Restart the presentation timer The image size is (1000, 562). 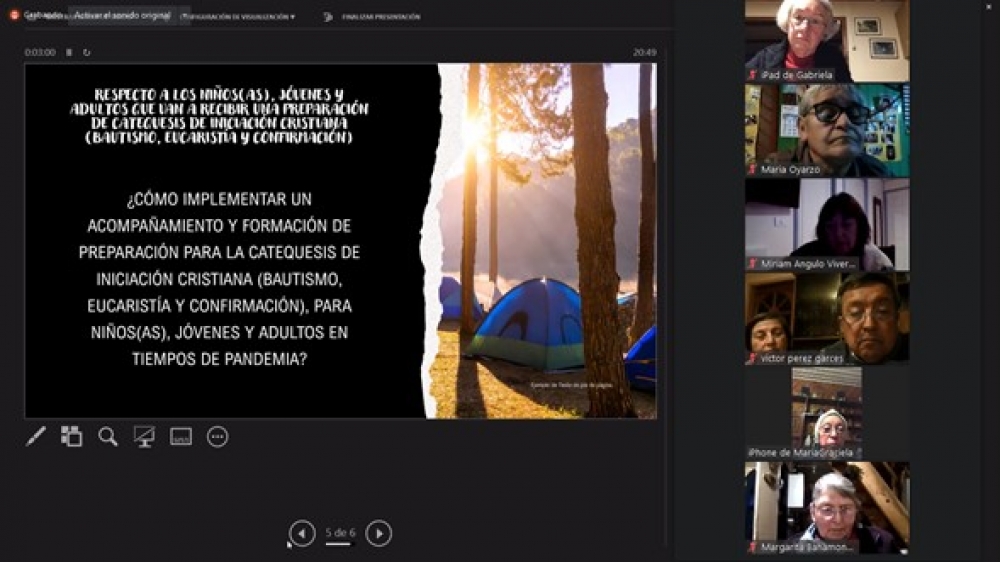tap(87, 52)
